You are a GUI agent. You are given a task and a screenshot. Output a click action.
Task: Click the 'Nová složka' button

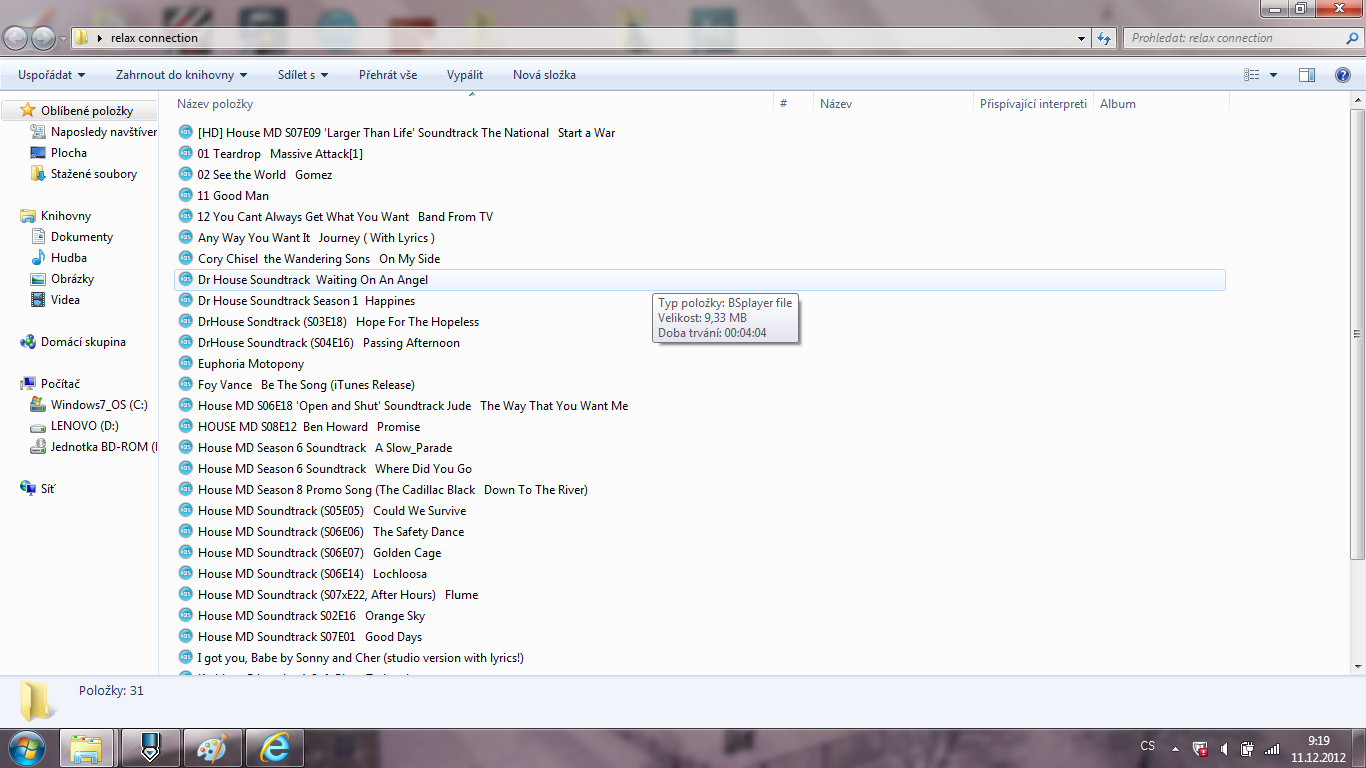coord(544,75)
